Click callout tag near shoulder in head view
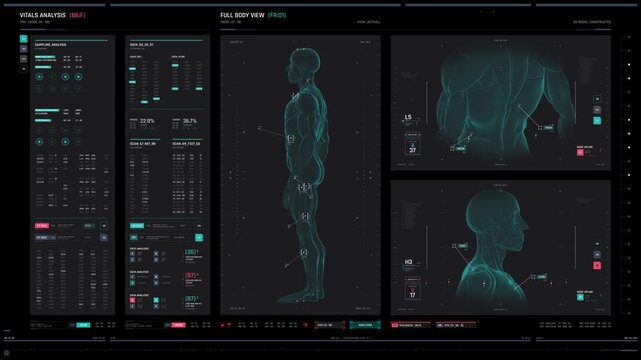641x360 pixels. click(542, 277)
